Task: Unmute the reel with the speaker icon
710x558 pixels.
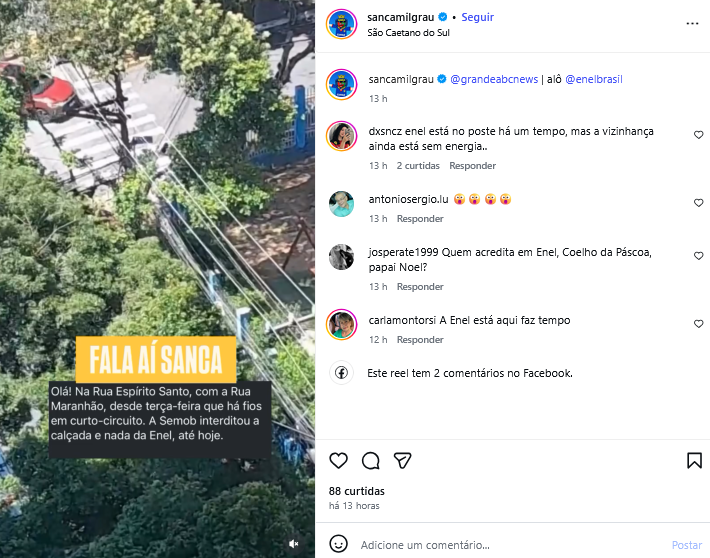Action: (294, 544)
